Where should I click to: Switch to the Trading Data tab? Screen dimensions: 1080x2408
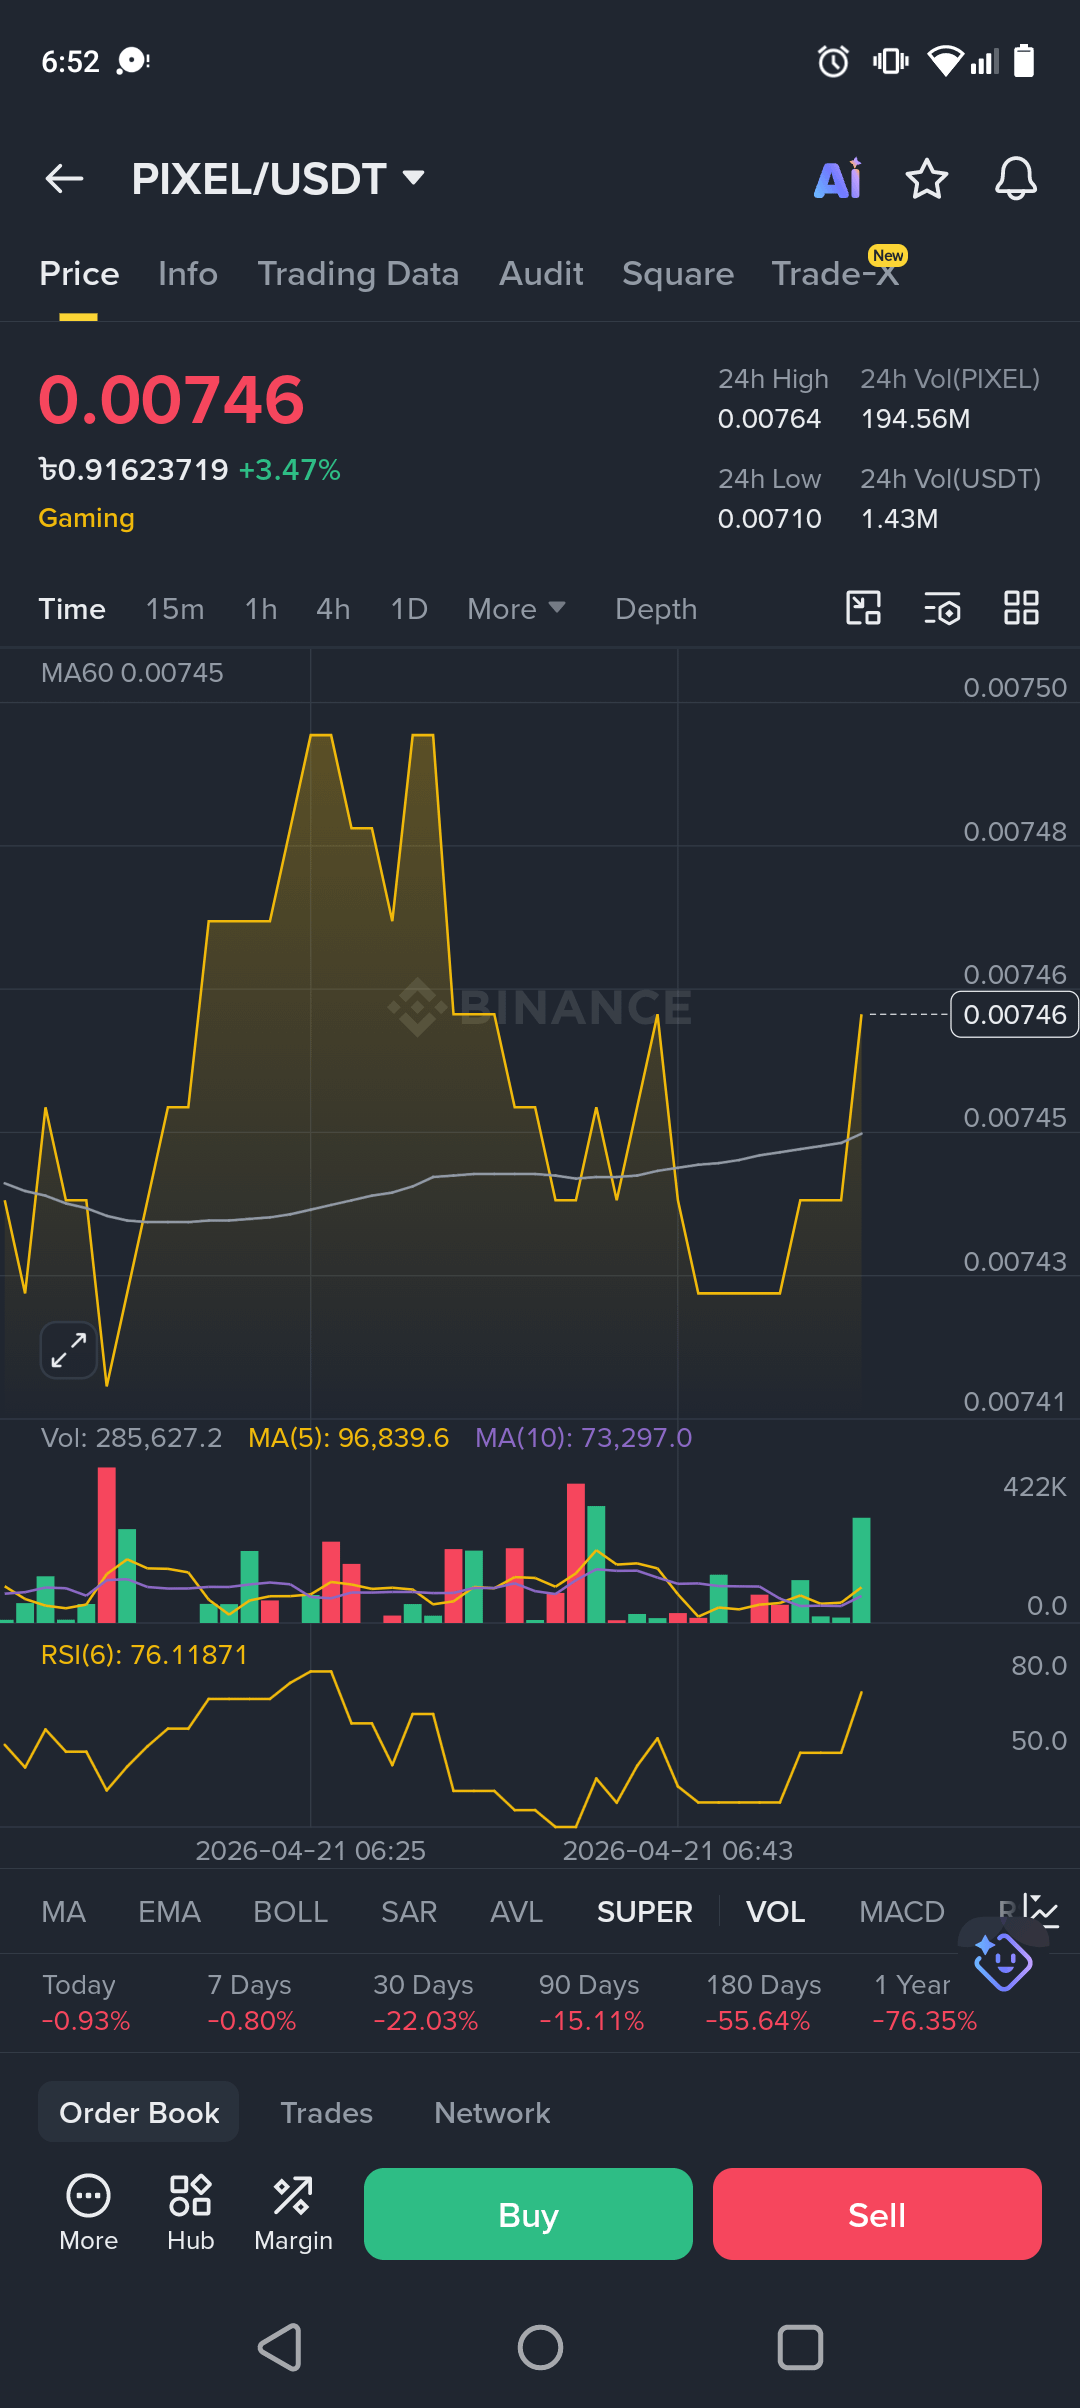coord(358,273)
